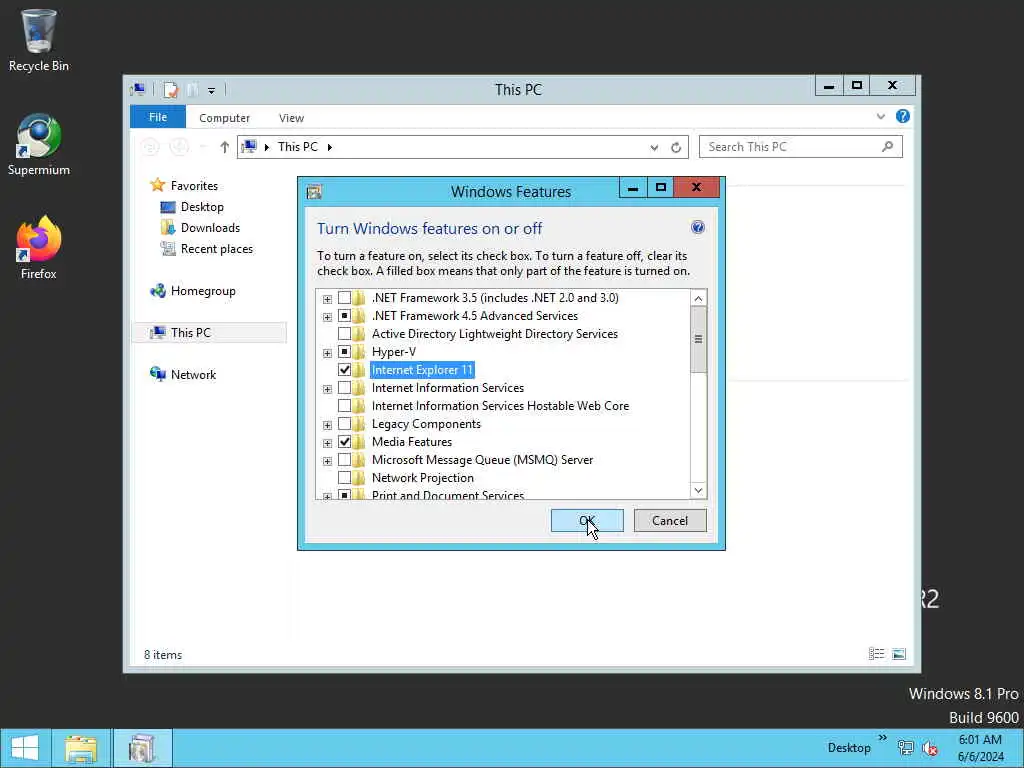
Task: Toggle the Hyper-V checkbox
Action: [x=344, y=352]
